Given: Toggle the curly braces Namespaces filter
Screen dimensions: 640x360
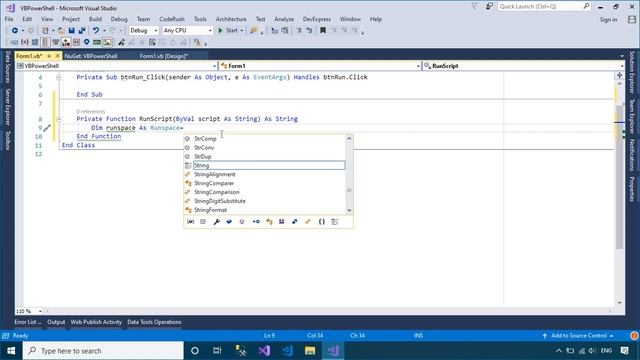Looking at the screenshot, I should [322, 222].
